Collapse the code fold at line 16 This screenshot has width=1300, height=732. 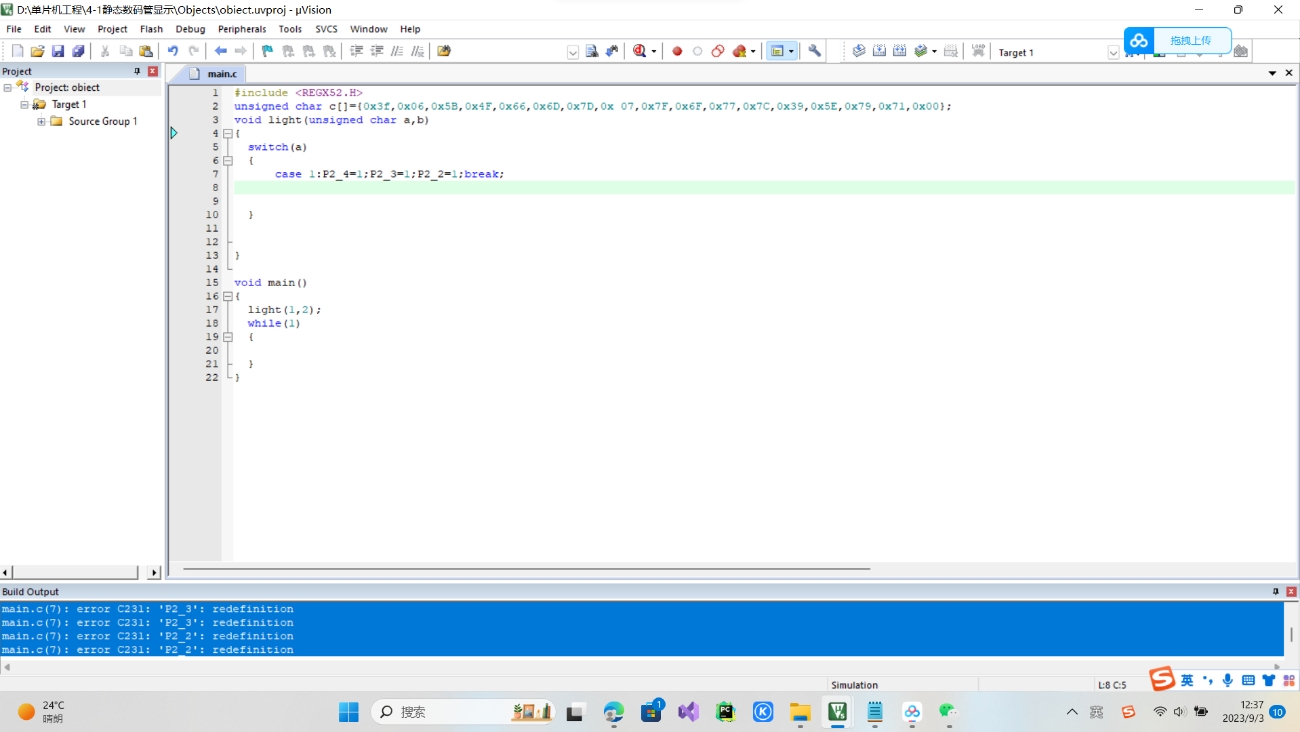(x=228, y=296)
